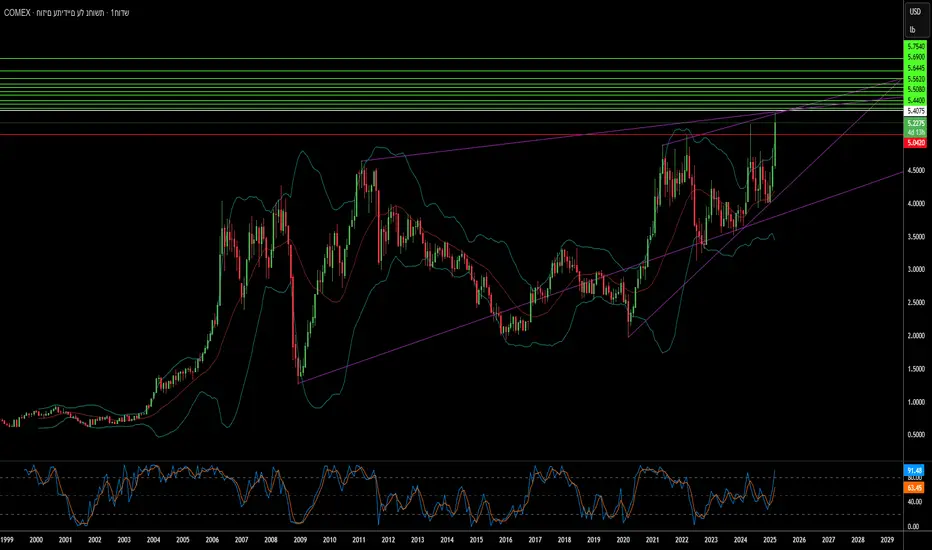The width and height of the screenshot is (932, 550).
Task: Select the 80.00 level on the oscillator scale
Action: [914, 477]
